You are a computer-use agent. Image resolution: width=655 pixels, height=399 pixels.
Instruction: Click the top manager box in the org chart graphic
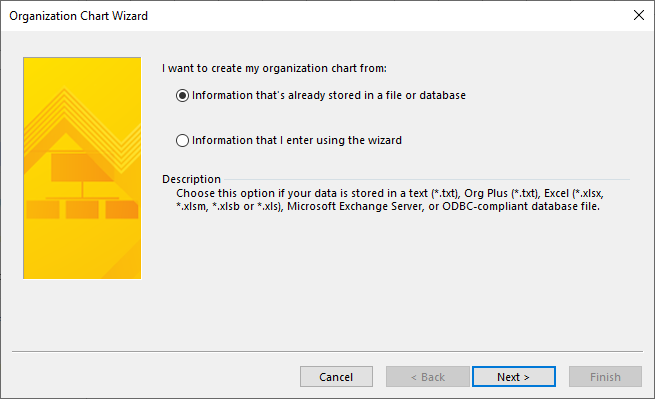click(82, 167)
